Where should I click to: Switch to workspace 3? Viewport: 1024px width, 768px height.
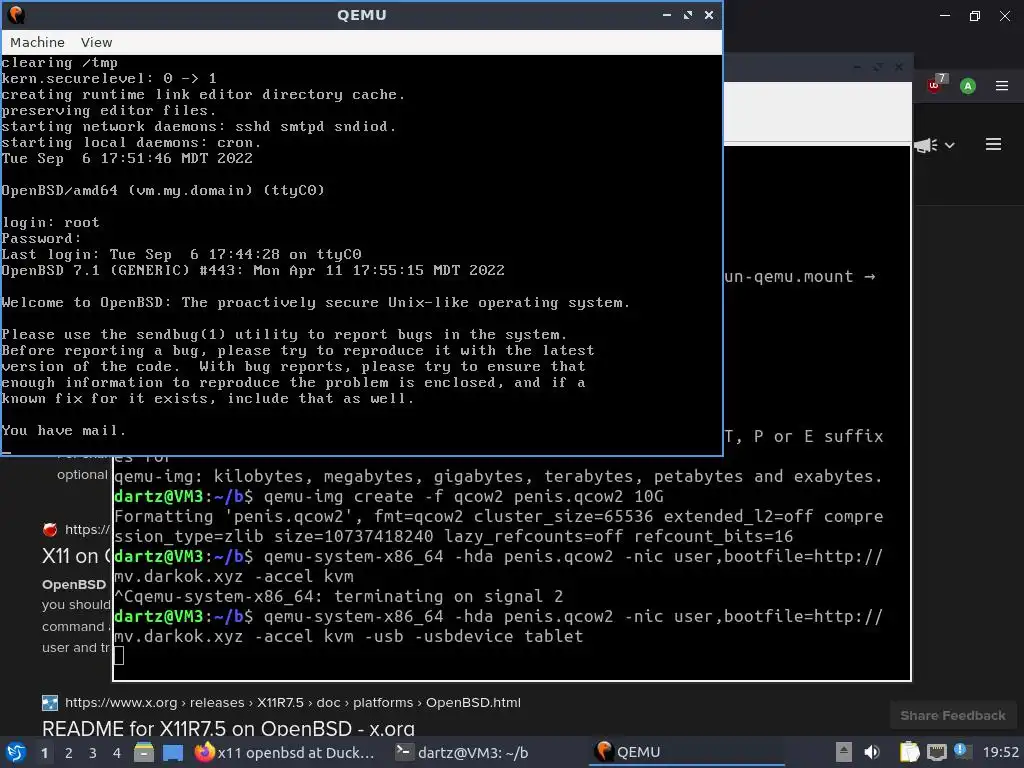coord(93,753)
